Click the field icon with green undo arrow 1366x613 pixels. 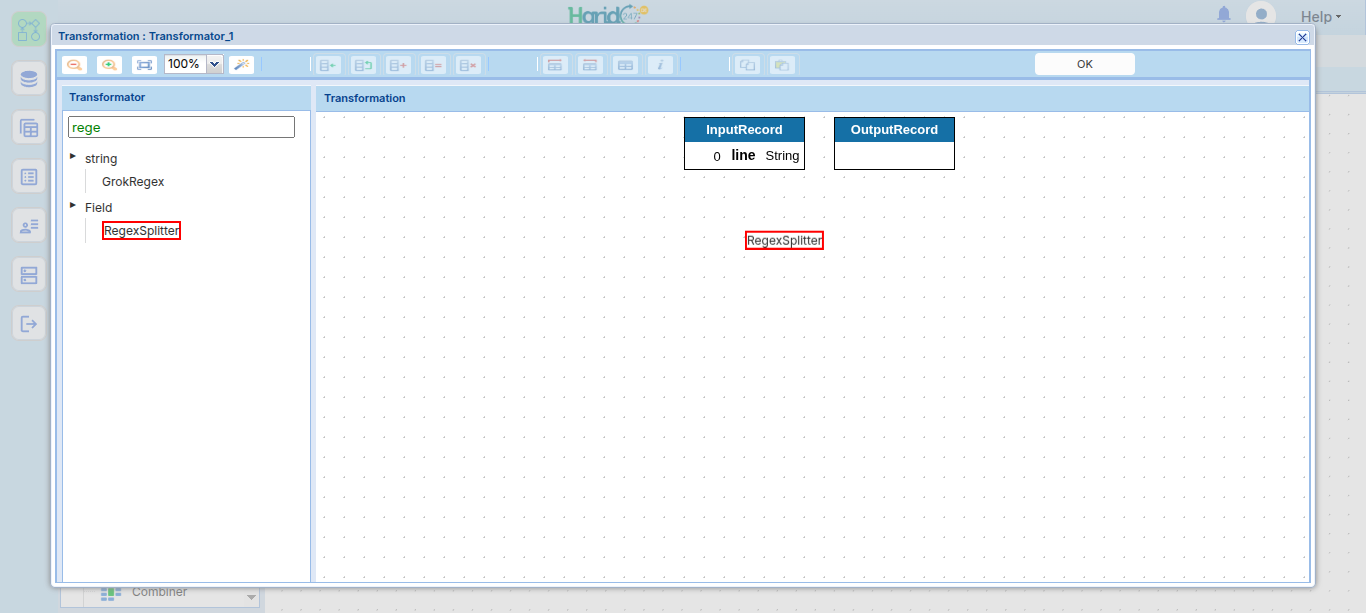pos(363,64)
